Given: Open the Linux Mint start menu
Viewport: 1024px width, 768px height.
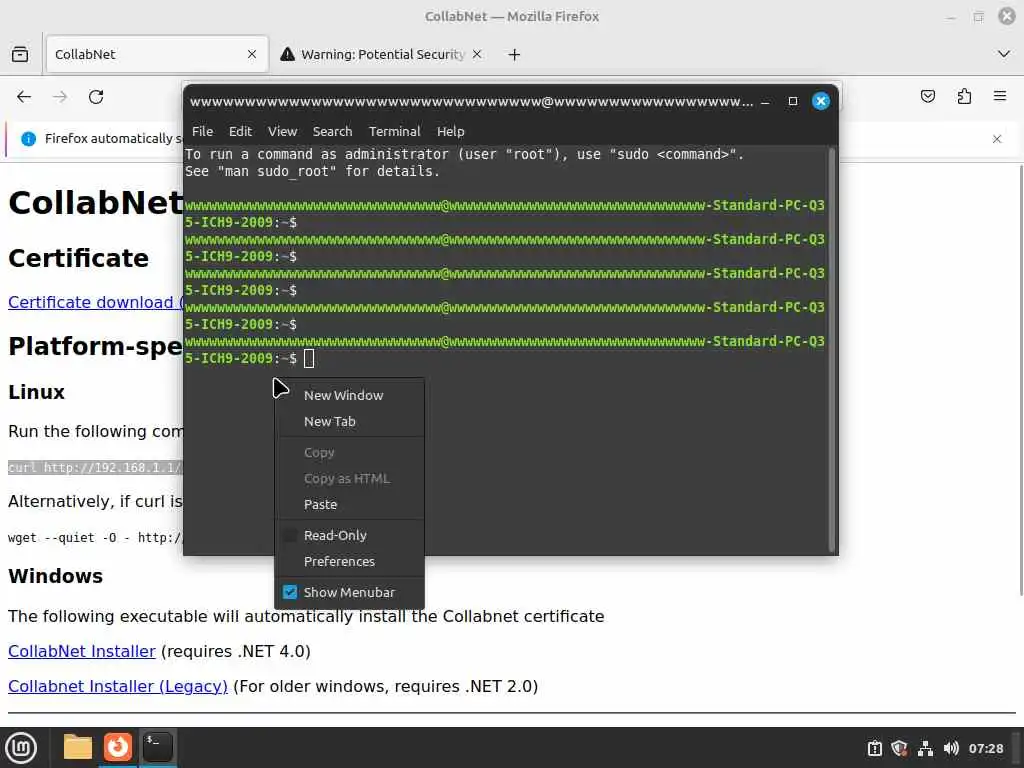Looking at the screenshot, I should point(22,747).
